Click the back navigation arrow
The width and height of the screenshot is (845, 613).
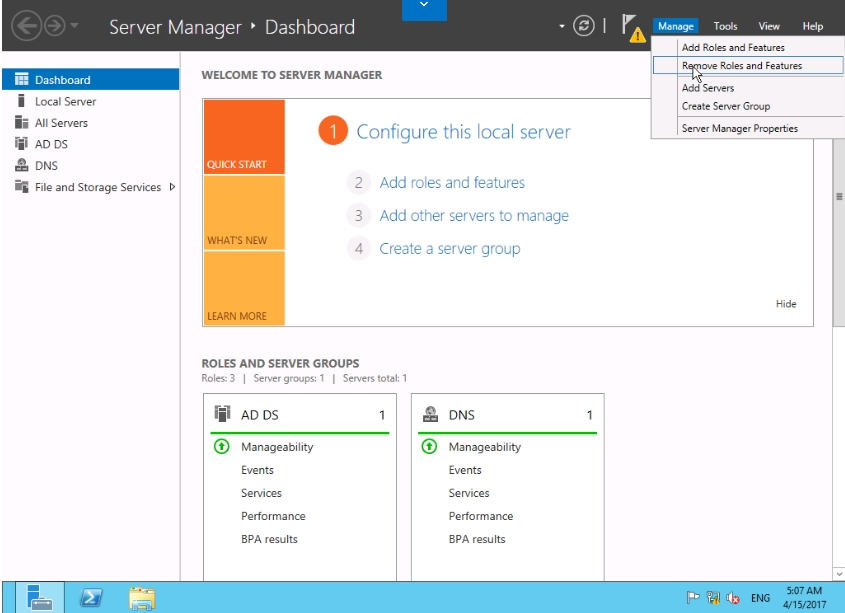(26, 26)
